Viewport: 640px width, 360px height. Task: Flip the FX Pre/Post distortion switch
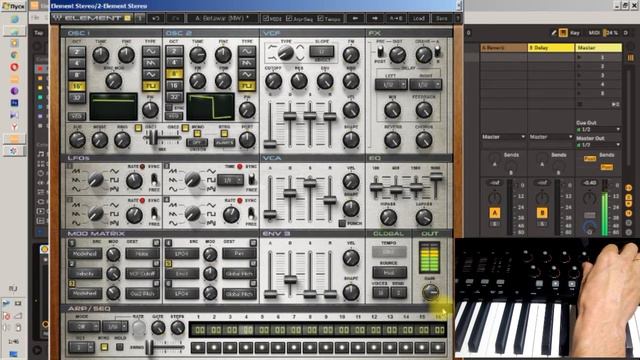[380, 51]
